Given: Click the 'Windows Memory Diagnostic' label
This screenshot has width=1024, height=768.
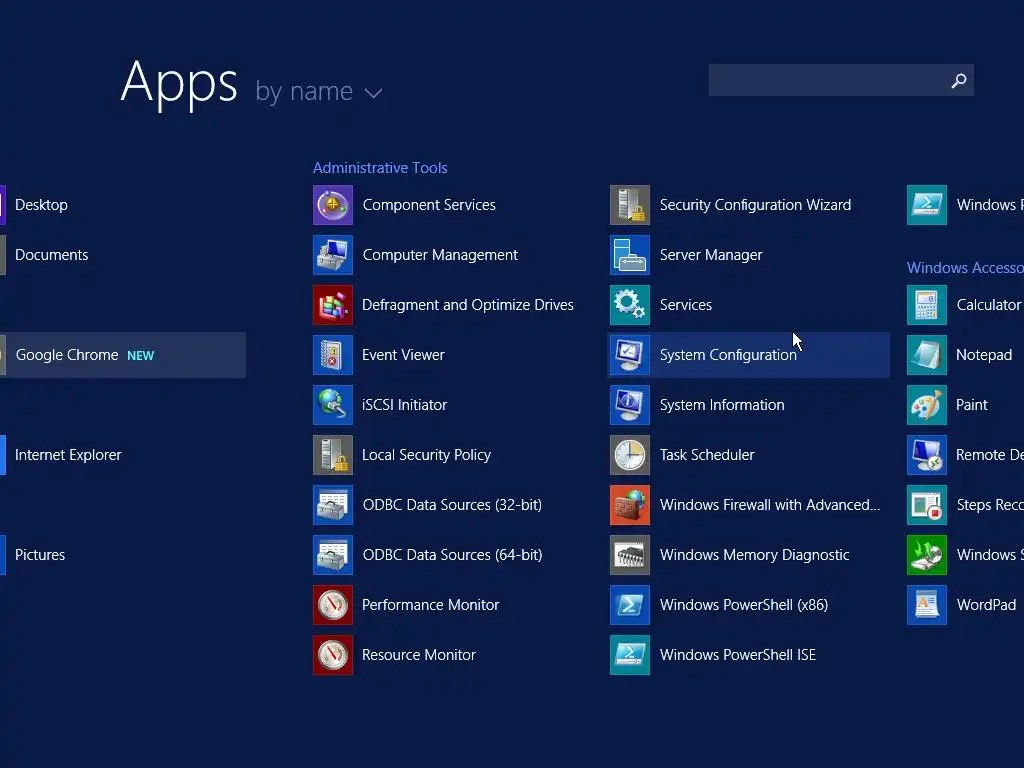Looking at the screenshot, I should tap(754, 555).
